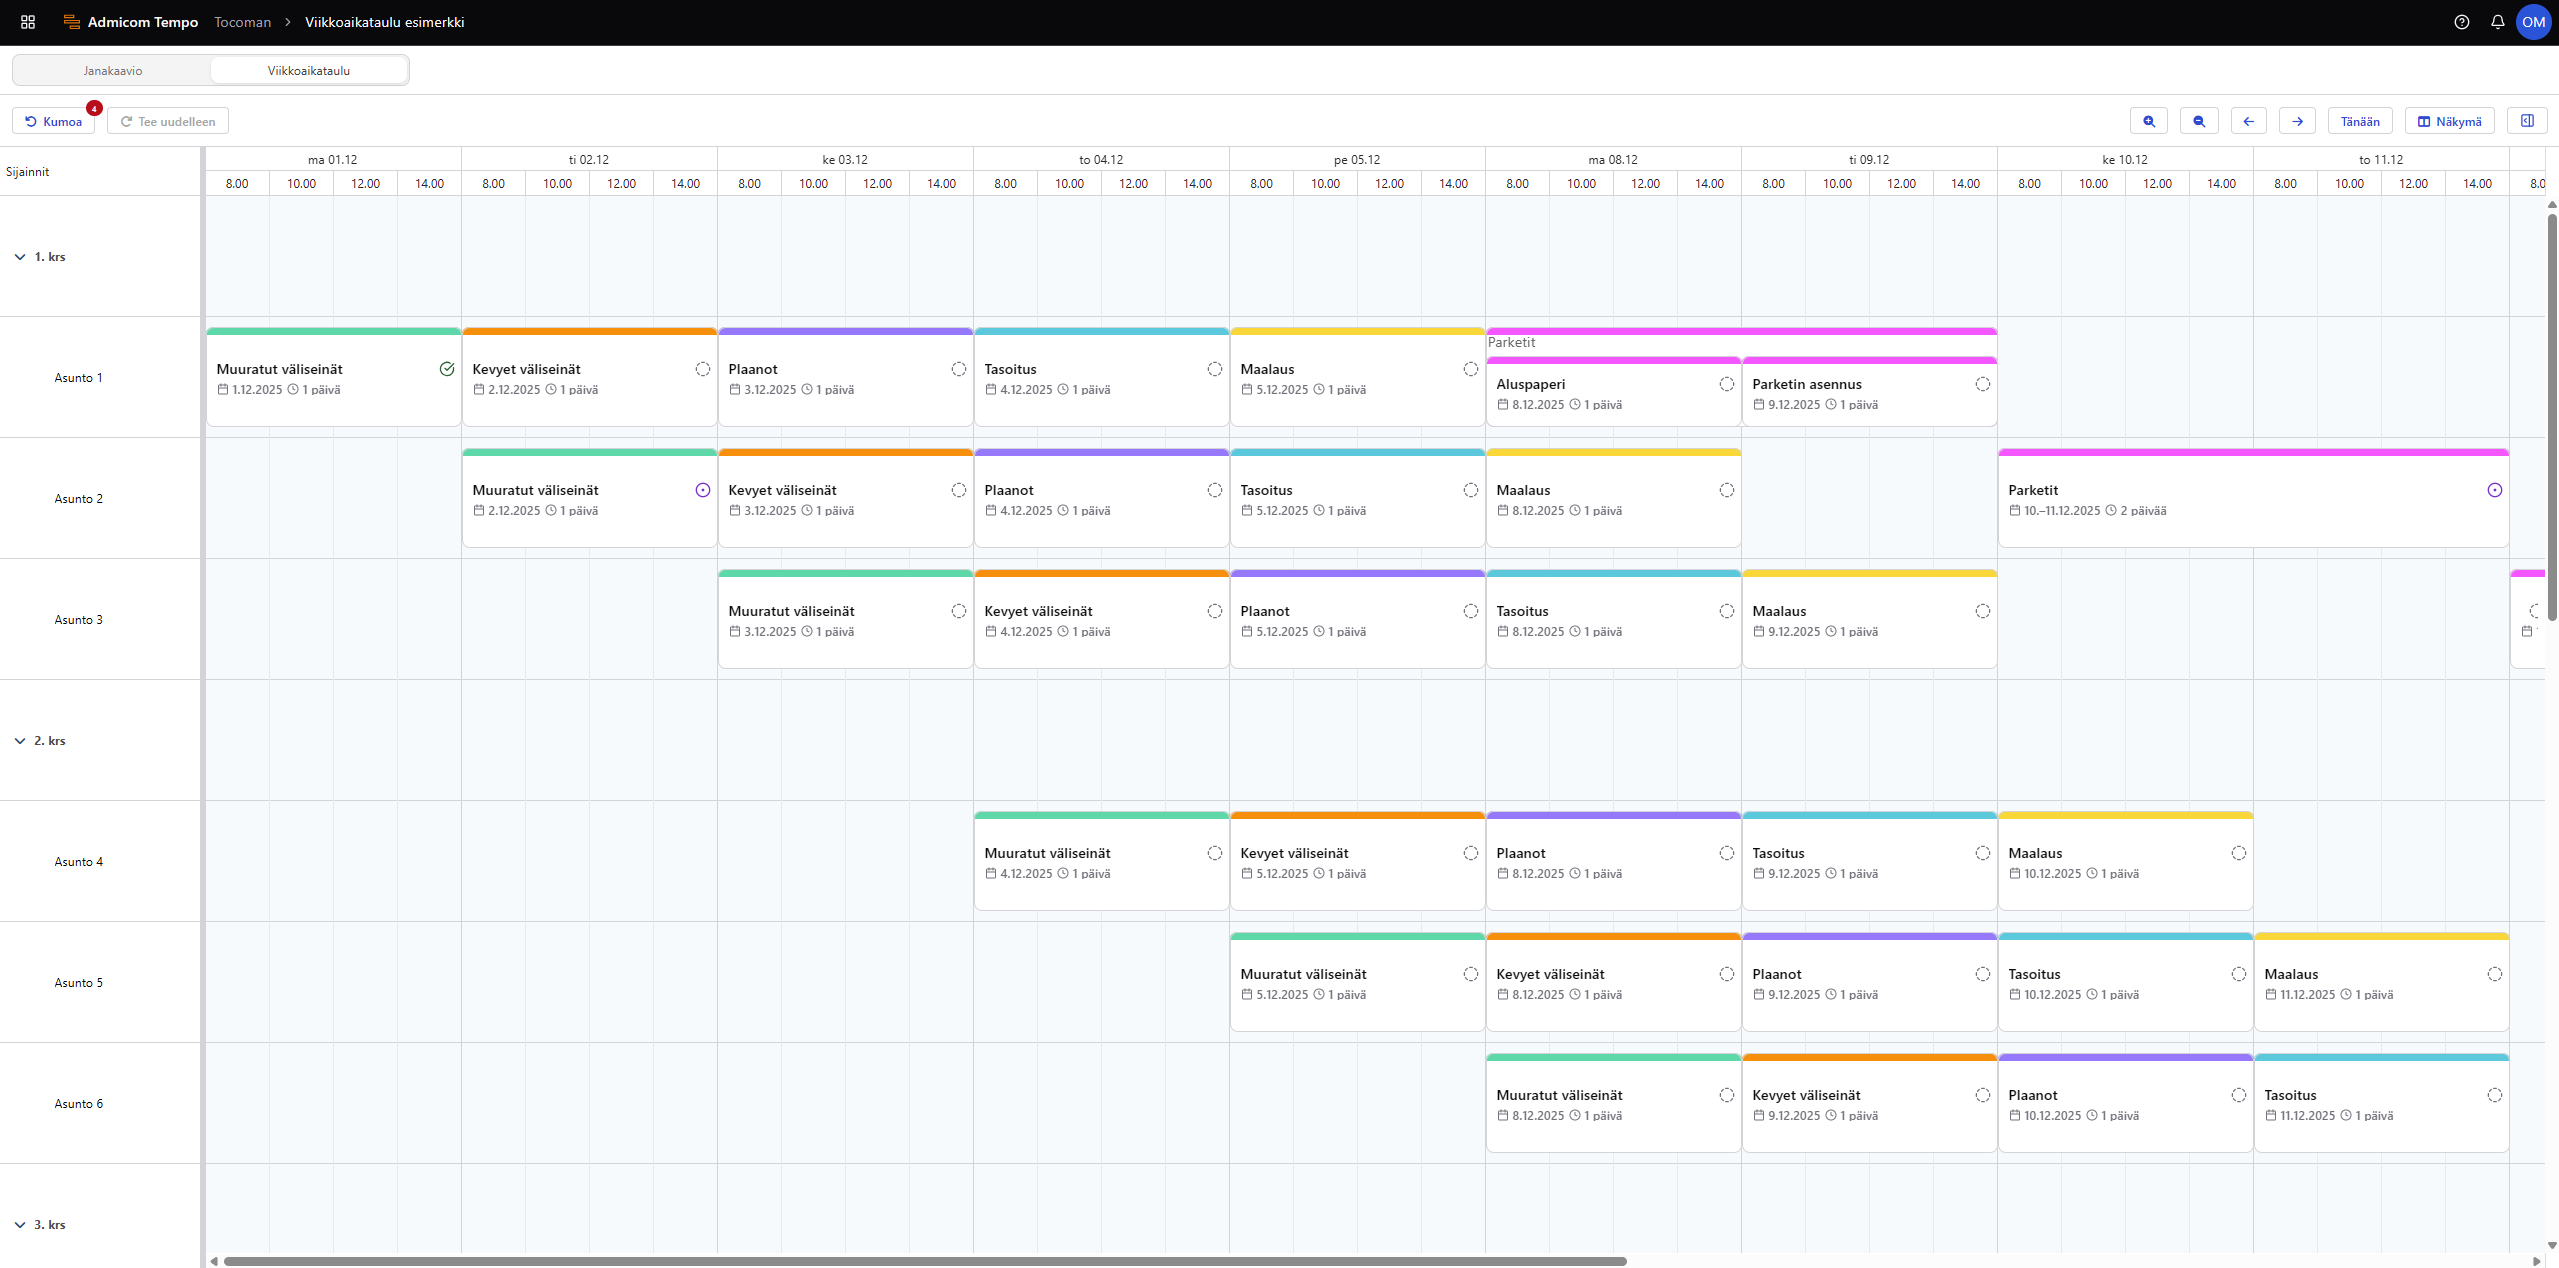The image size is (2559, 1268).
Task: Switch to the Janakaavio tab
Action: pyautogui.click(x=112, y=71)
